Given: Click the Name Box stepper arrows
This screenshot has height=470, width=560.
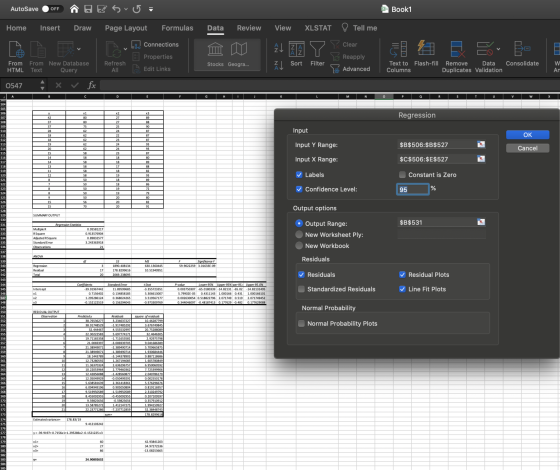Looking at the screenshot, I should (x=42, y=85).
